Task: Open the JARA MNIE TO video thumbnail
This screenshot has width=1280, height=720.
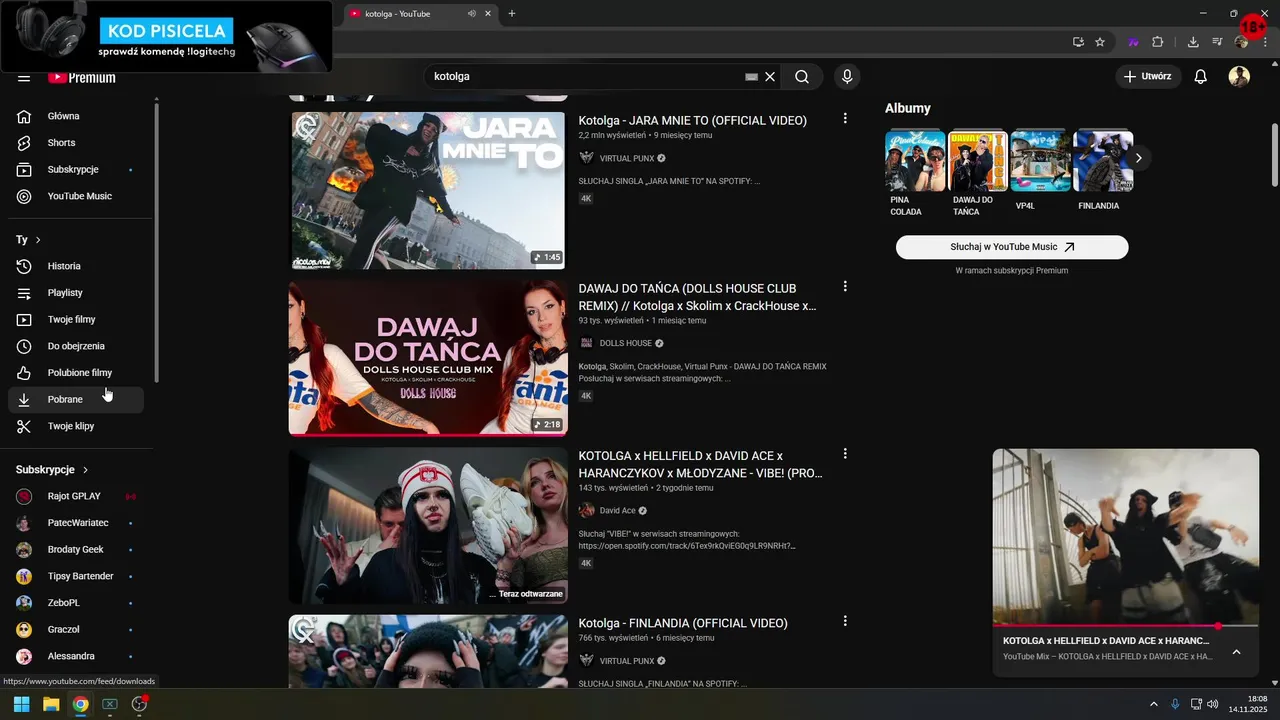Action: coord(428,190)
